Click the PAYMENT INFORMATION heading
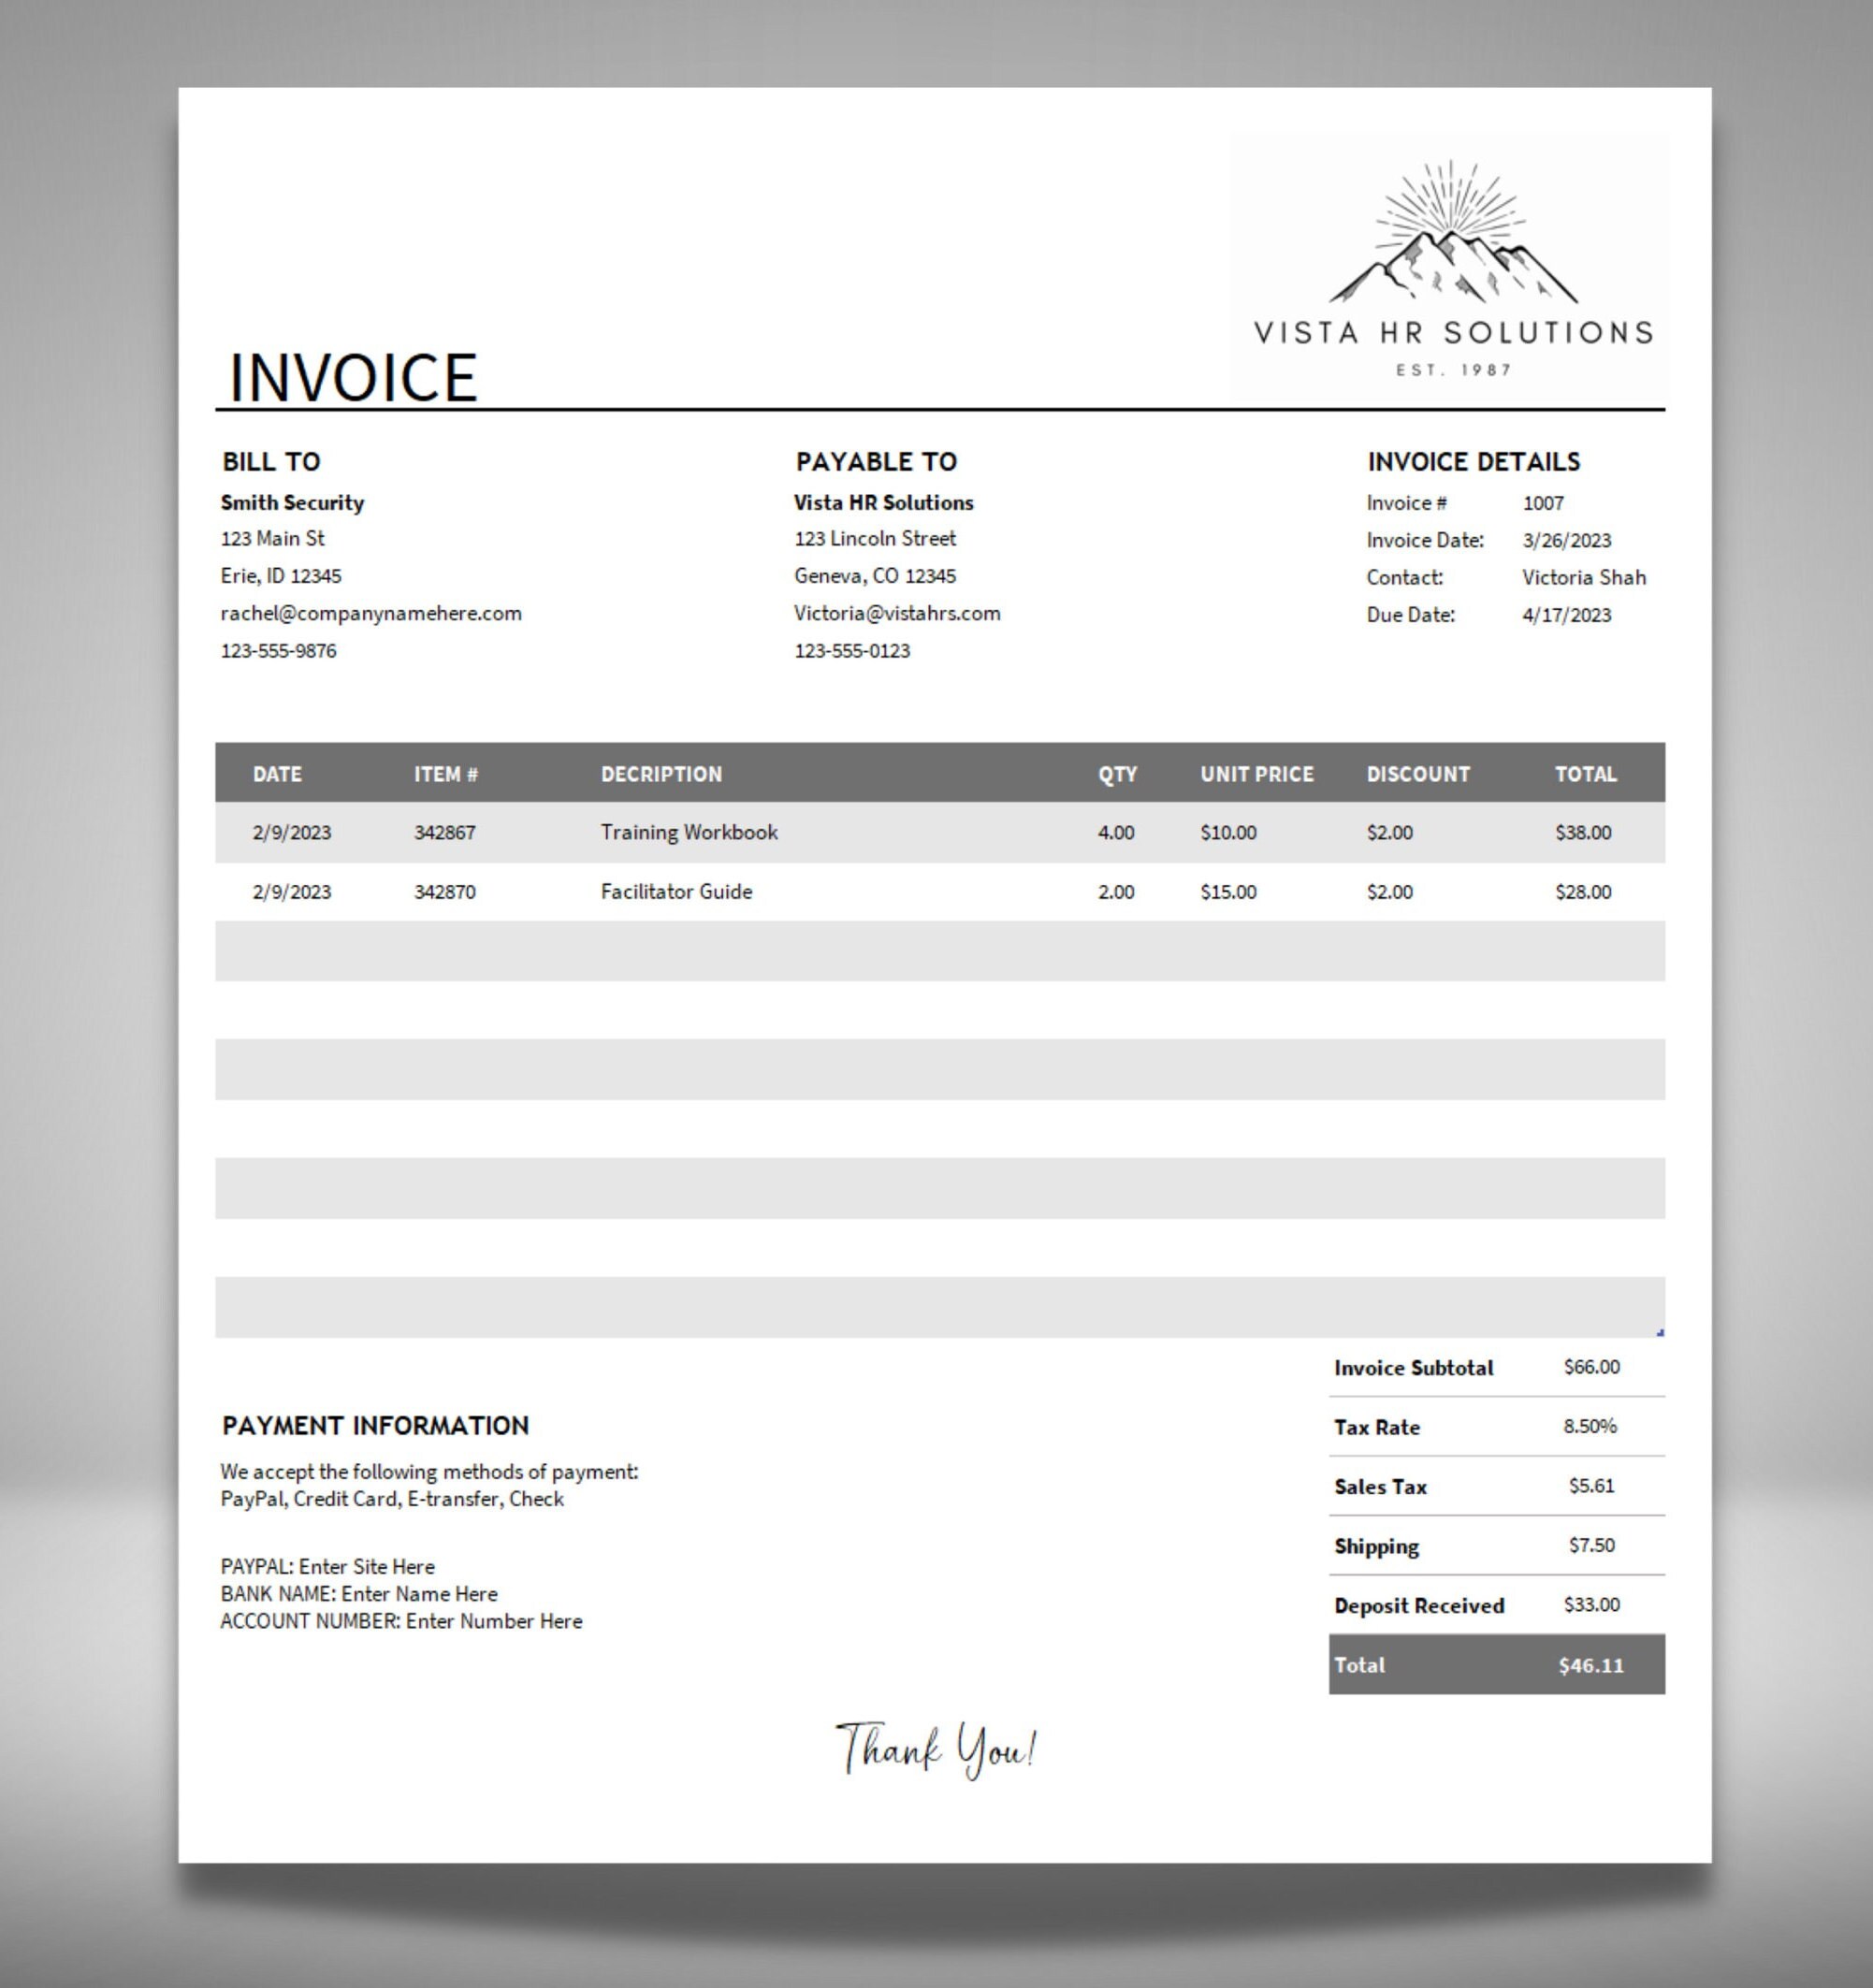This screenshot has height=1988, width=1873. (x=377, y=1425)
